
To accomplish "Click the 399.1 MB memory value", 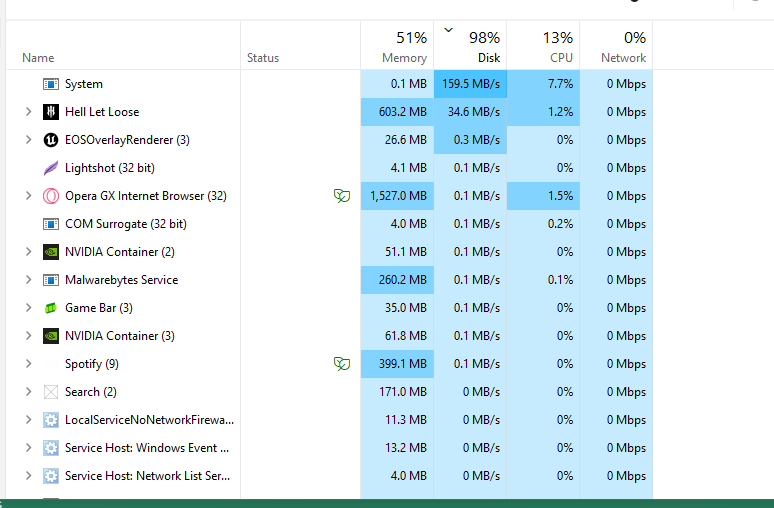I will click(403, 364).
